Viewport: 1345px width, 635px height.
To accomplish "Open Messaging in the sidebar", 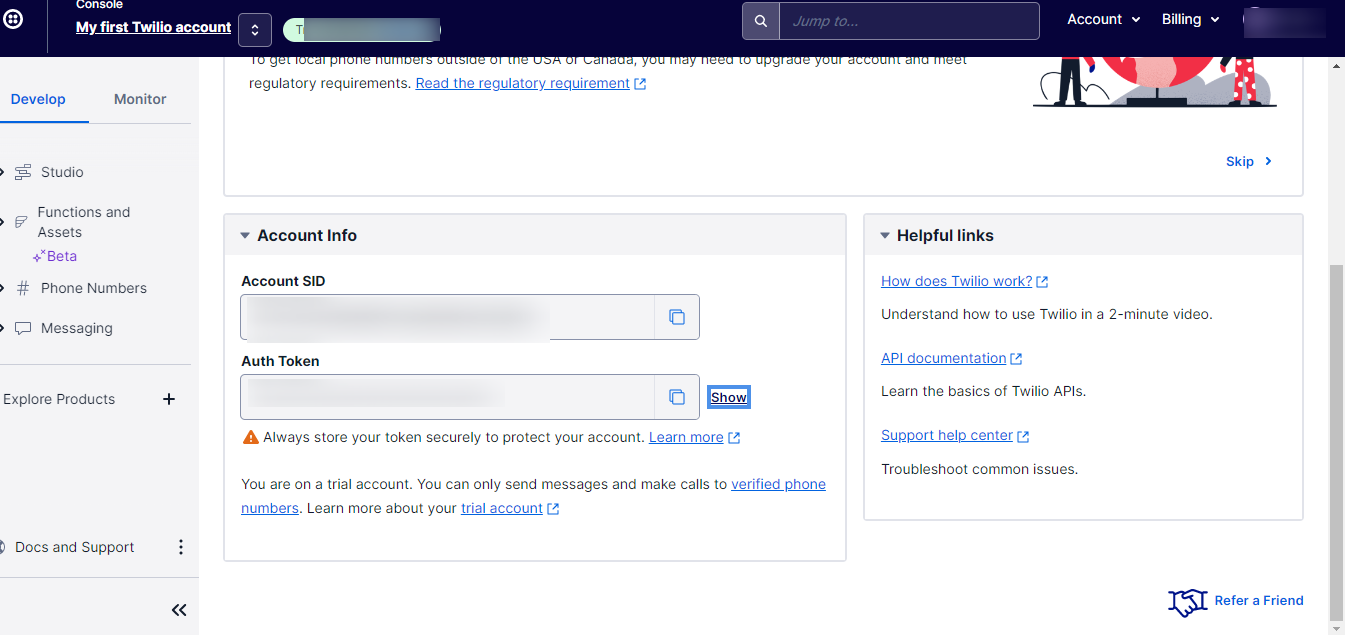I will [x=77, y=328].
